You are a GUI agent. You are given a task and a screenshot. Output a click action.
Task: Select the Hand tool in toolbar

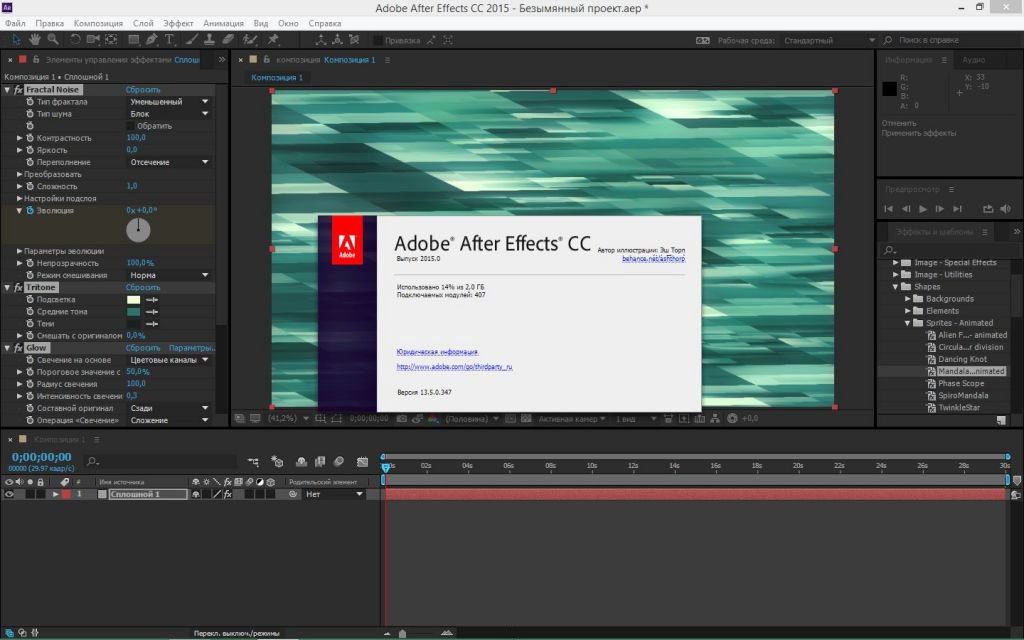35,40
